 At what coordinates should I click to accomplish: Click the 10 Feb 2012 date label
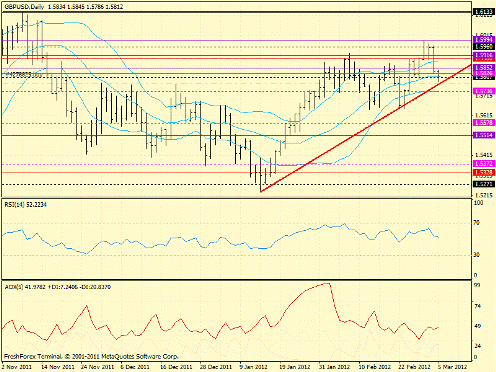point(375,367)
